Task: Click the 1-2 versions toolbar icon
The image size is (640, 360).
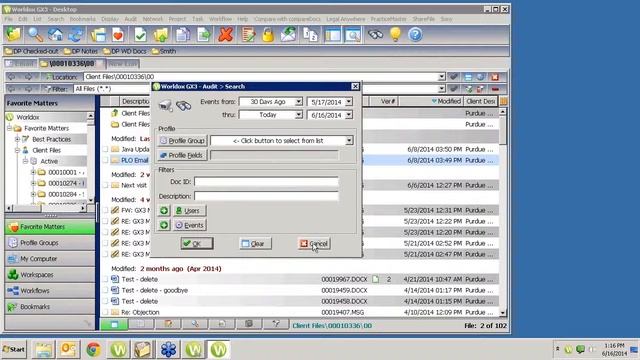Action: coord(310,35)
